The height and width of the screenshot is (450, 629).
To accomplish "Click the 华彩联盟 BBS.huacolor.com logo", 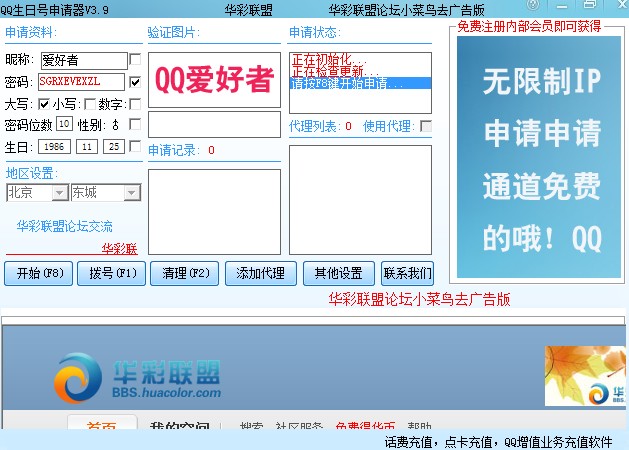I will click(138, 378).
